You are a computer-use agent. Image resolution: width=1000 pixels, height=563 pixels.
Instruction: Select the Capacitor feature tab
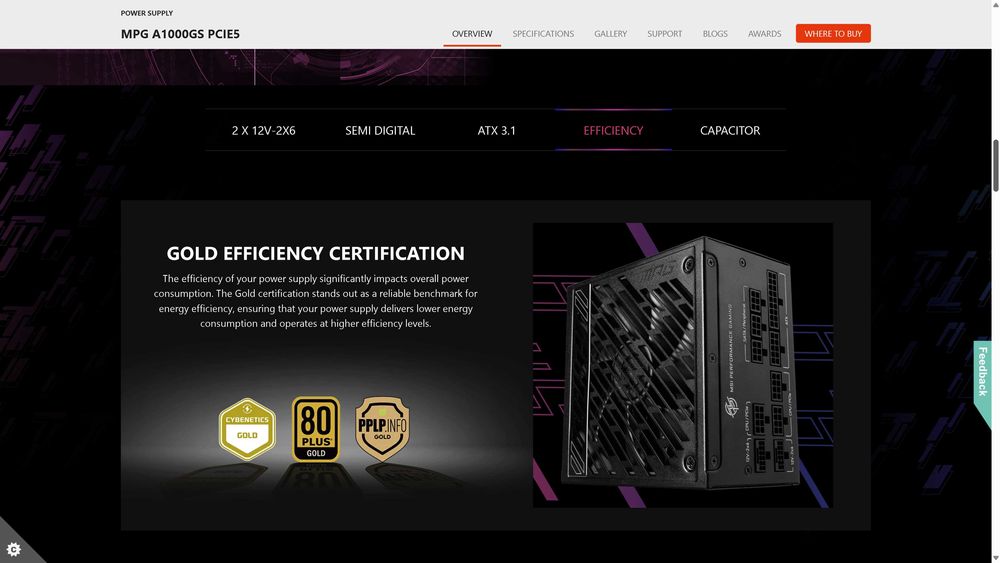730,130
